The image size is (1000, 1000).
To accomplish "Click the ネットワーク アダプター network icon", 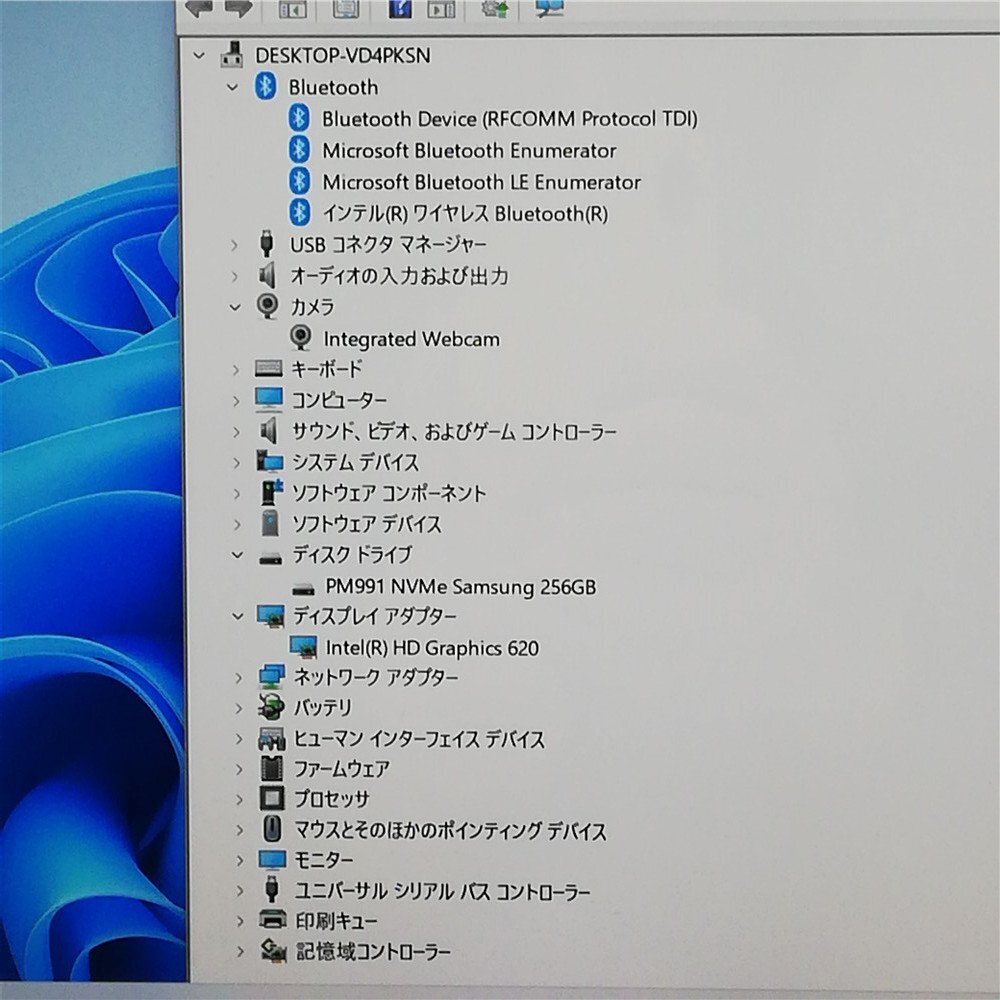I will 271,677.
